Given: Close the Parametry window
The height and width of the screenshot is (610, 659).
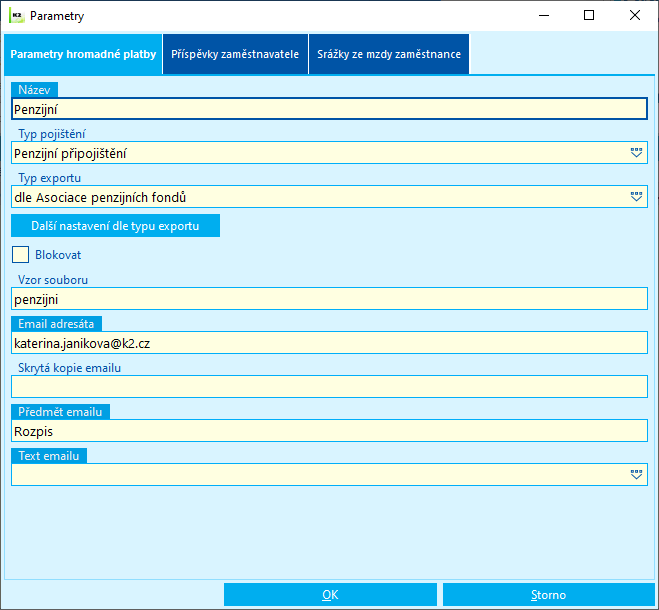Looking at the screenshot, I should [x=635, y=16].
